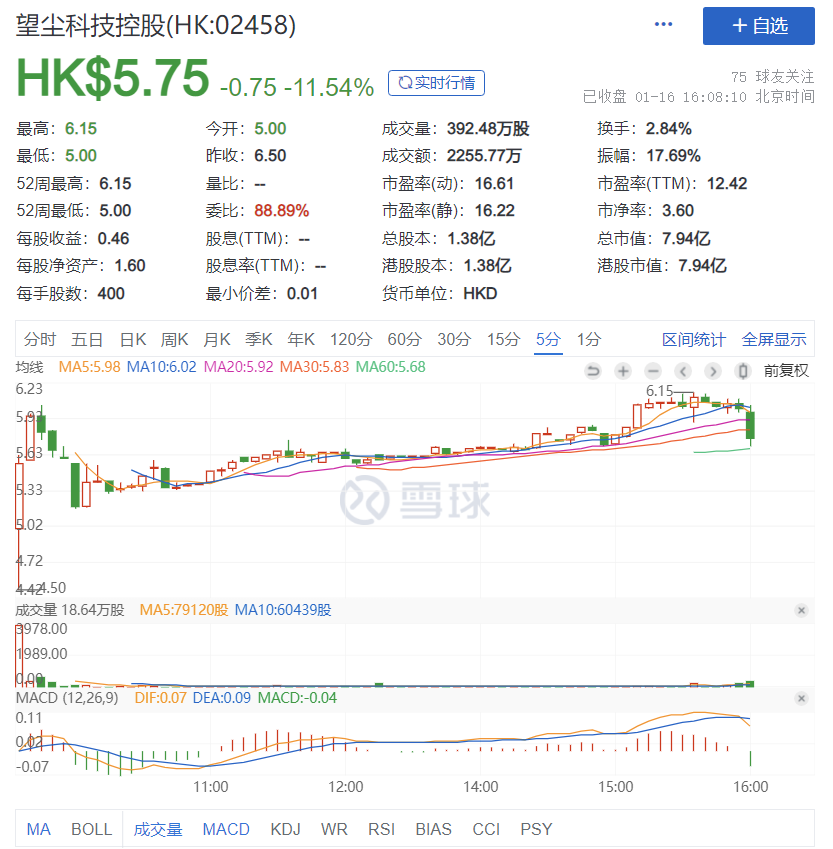
Task: Select the 60分 interval tab
Action: 405,339
